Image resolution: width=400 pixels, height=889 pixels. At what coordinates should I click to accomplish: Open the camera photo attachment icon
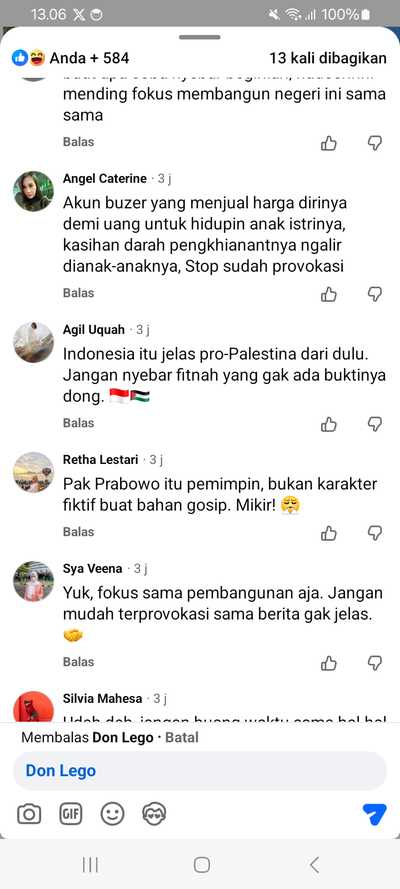click(x=29, y=815)
